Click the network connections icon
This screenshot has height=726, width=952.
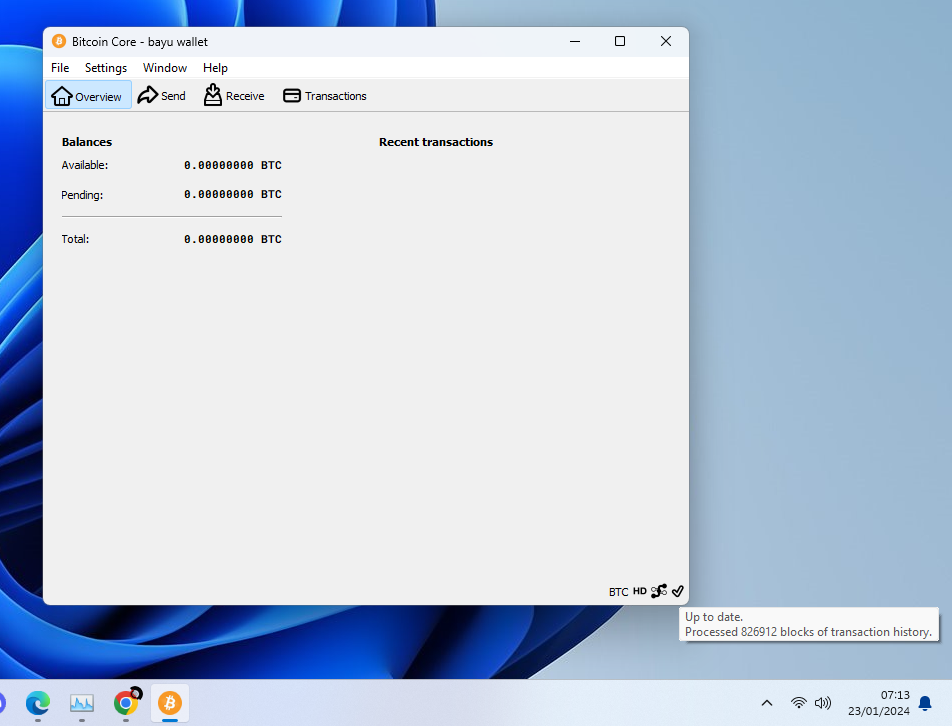(659, 591)
